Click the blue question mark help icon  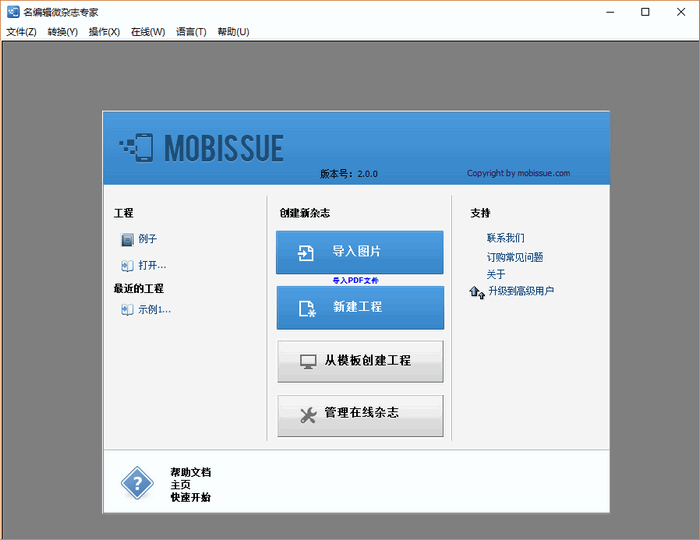[137, 483]
